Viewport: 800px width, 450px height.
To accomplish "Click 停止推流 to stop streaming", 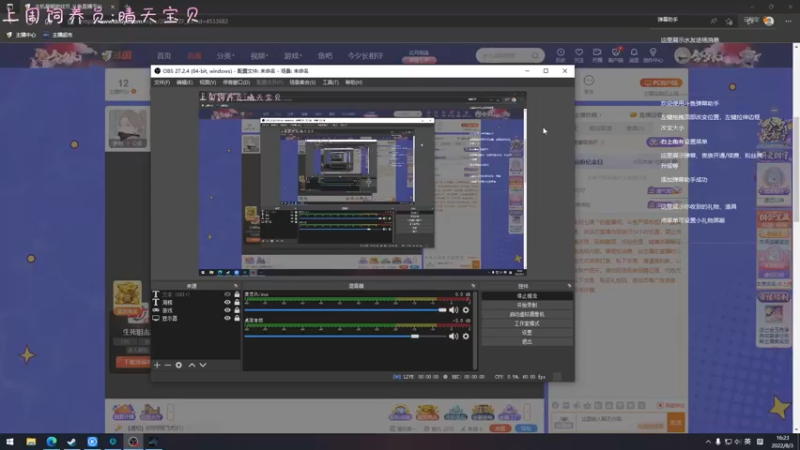I will coord(527,296).
